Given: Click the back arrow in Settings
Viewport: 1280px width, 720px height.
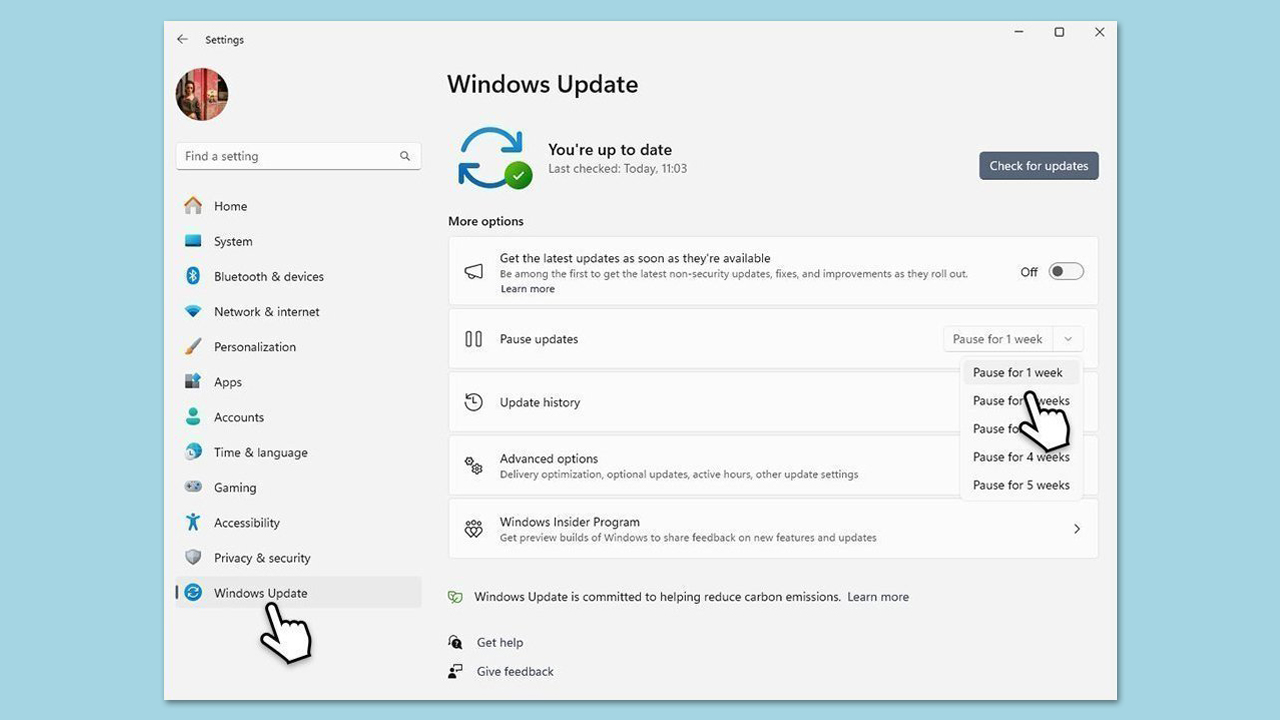Looking at the screenshot, I should 182,39.
